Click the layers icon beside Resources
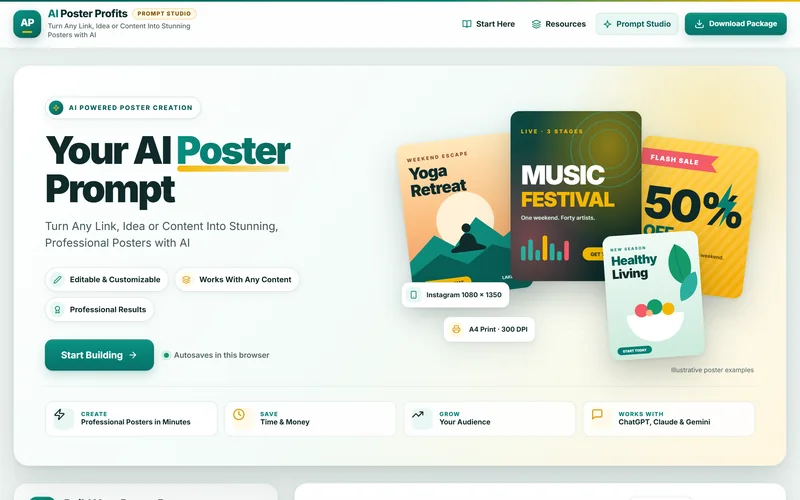800x500 pixels. click(536, 24)
